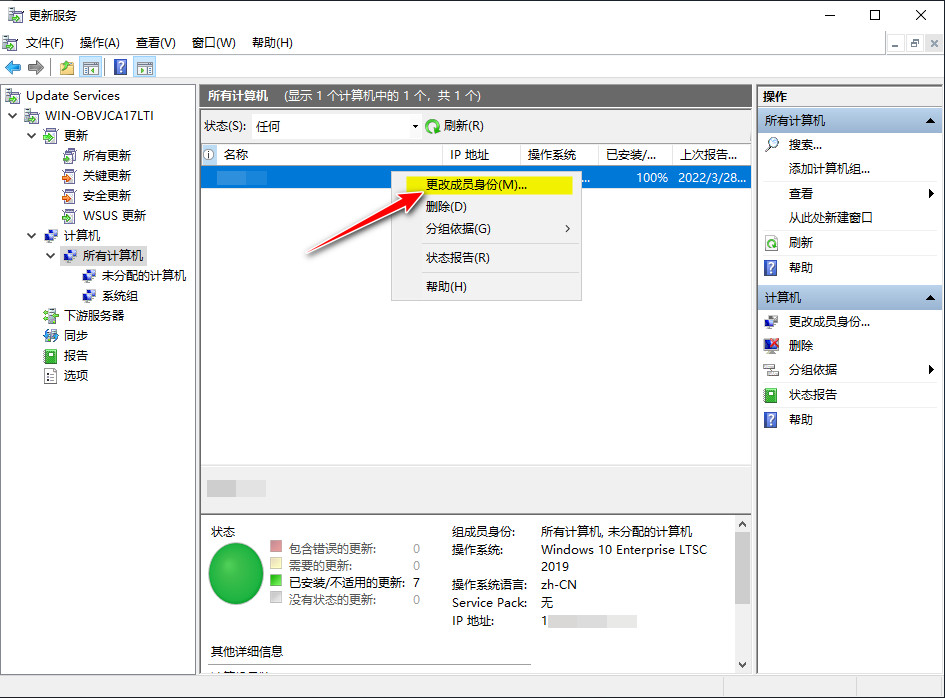This screenshot has width=945, height=698.
Task: Click the 2022/3/28... last report cell
Action: [712, 178]
